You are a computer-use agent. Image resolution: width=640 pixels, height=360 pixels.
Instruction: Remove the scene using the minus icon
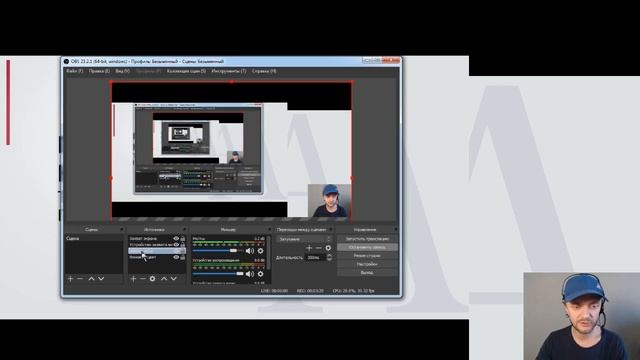pyautogui.click(x=80, y=279)
